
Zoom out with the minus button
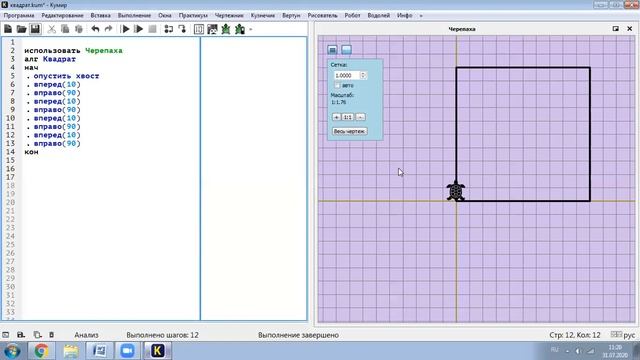[360, 117]
